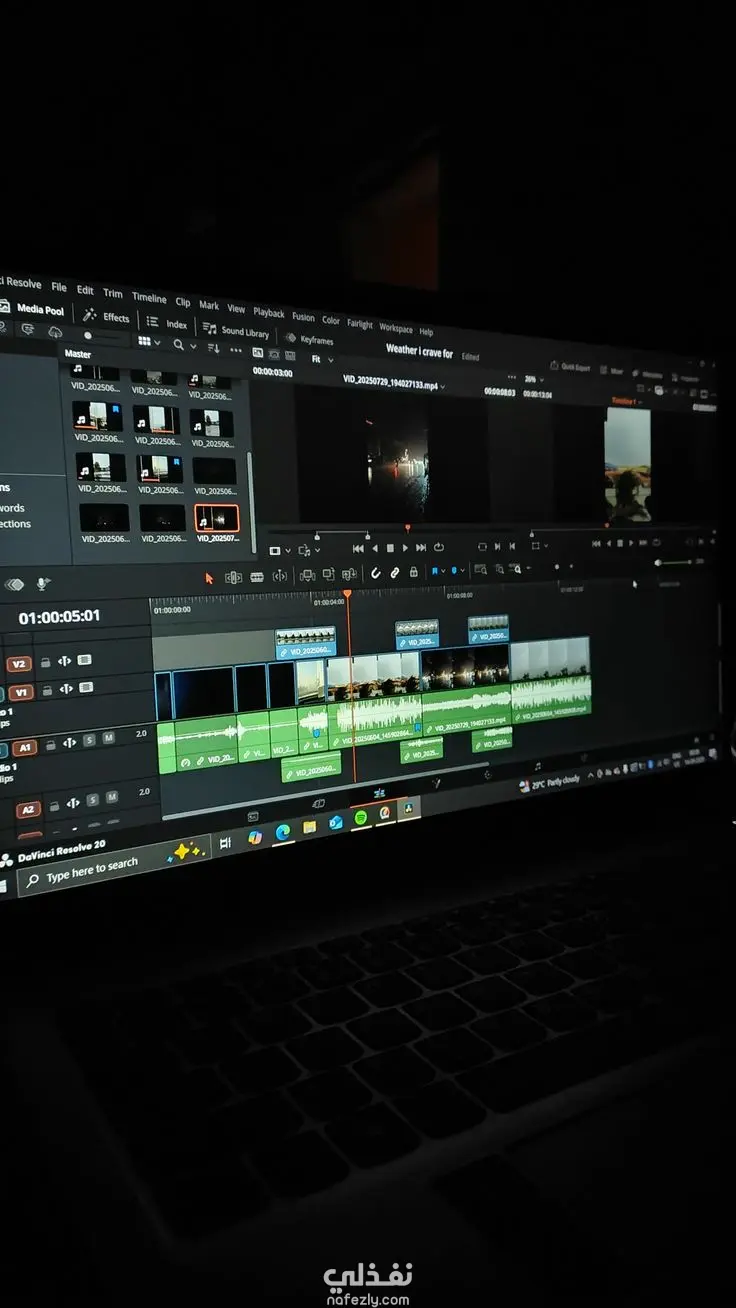Image resolution: width=736 pixels, height=1308 pixels.
Task: Open the Help menu
Action: pos(426,331)
